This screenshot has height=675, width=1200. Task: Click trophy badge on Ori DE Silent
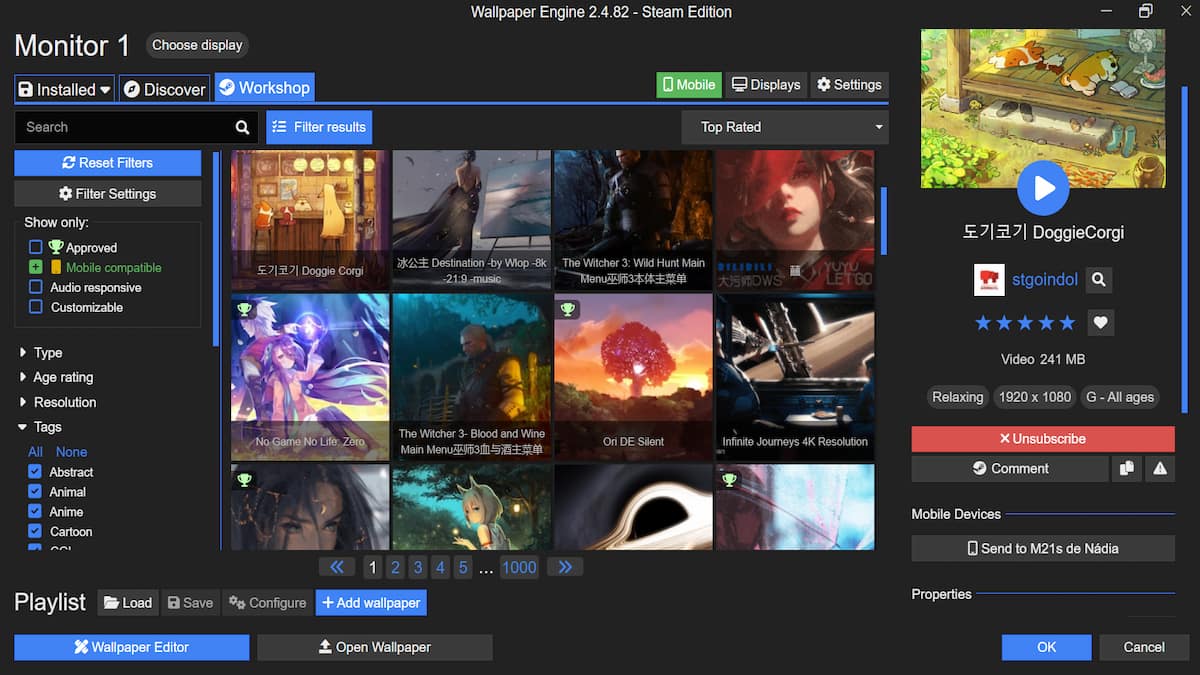(x=568, y=309)
